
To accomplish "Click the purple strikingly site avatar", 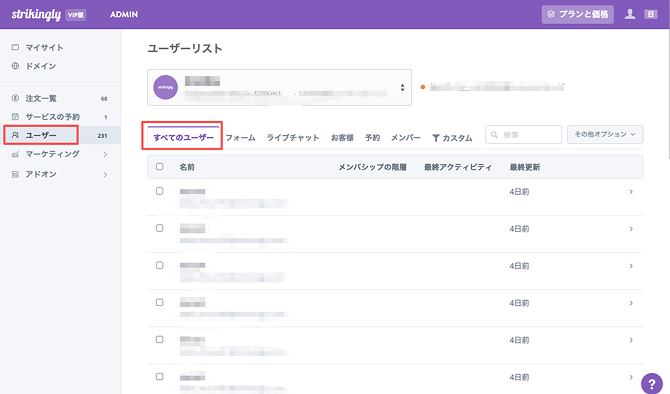I will (x=165, y=87).
